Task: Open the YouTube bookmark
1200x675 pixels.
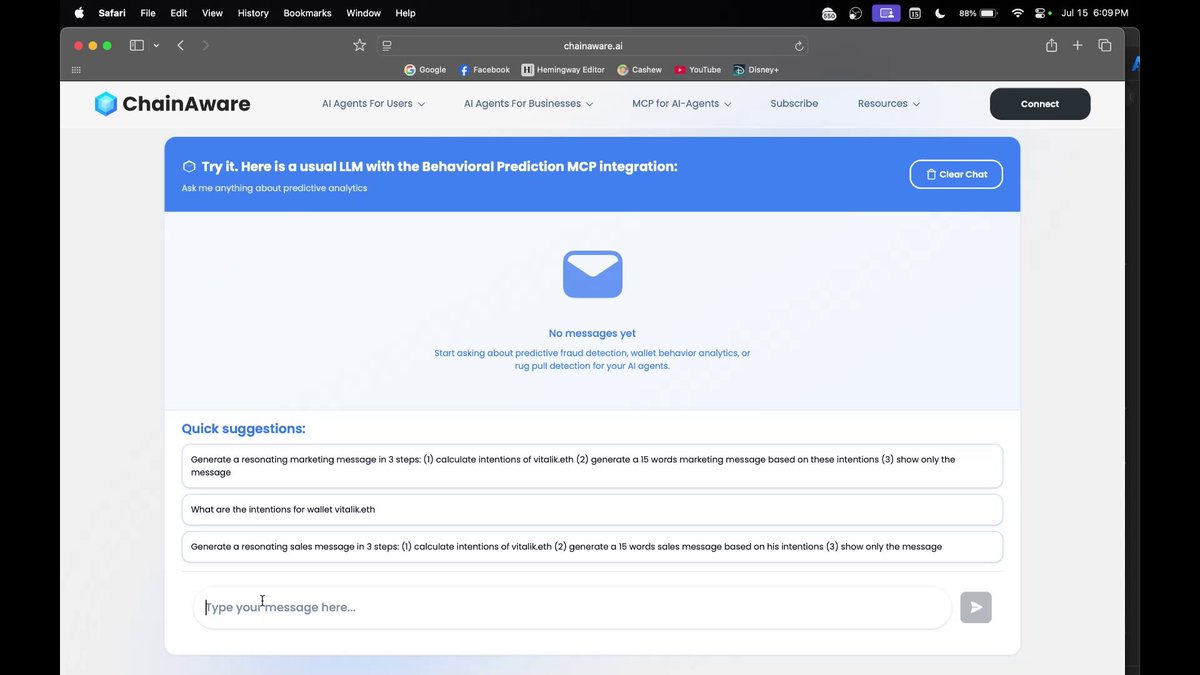Action: pos(697,70)
